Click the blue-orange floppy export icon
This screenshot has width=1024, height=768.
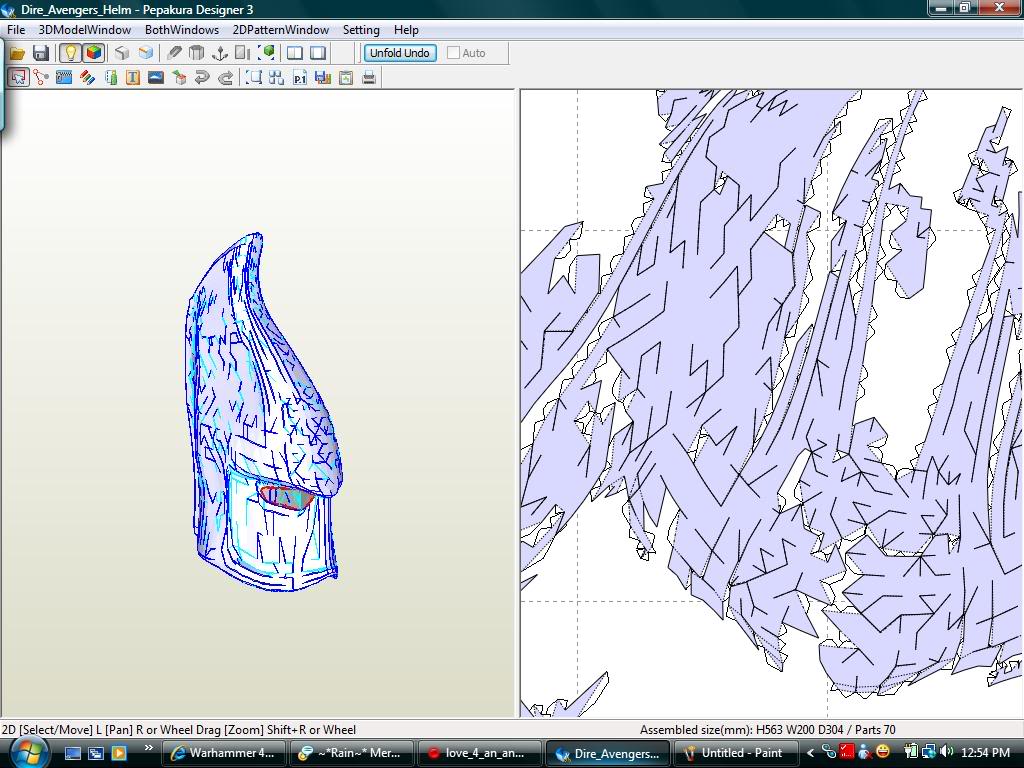click(323, 78)
